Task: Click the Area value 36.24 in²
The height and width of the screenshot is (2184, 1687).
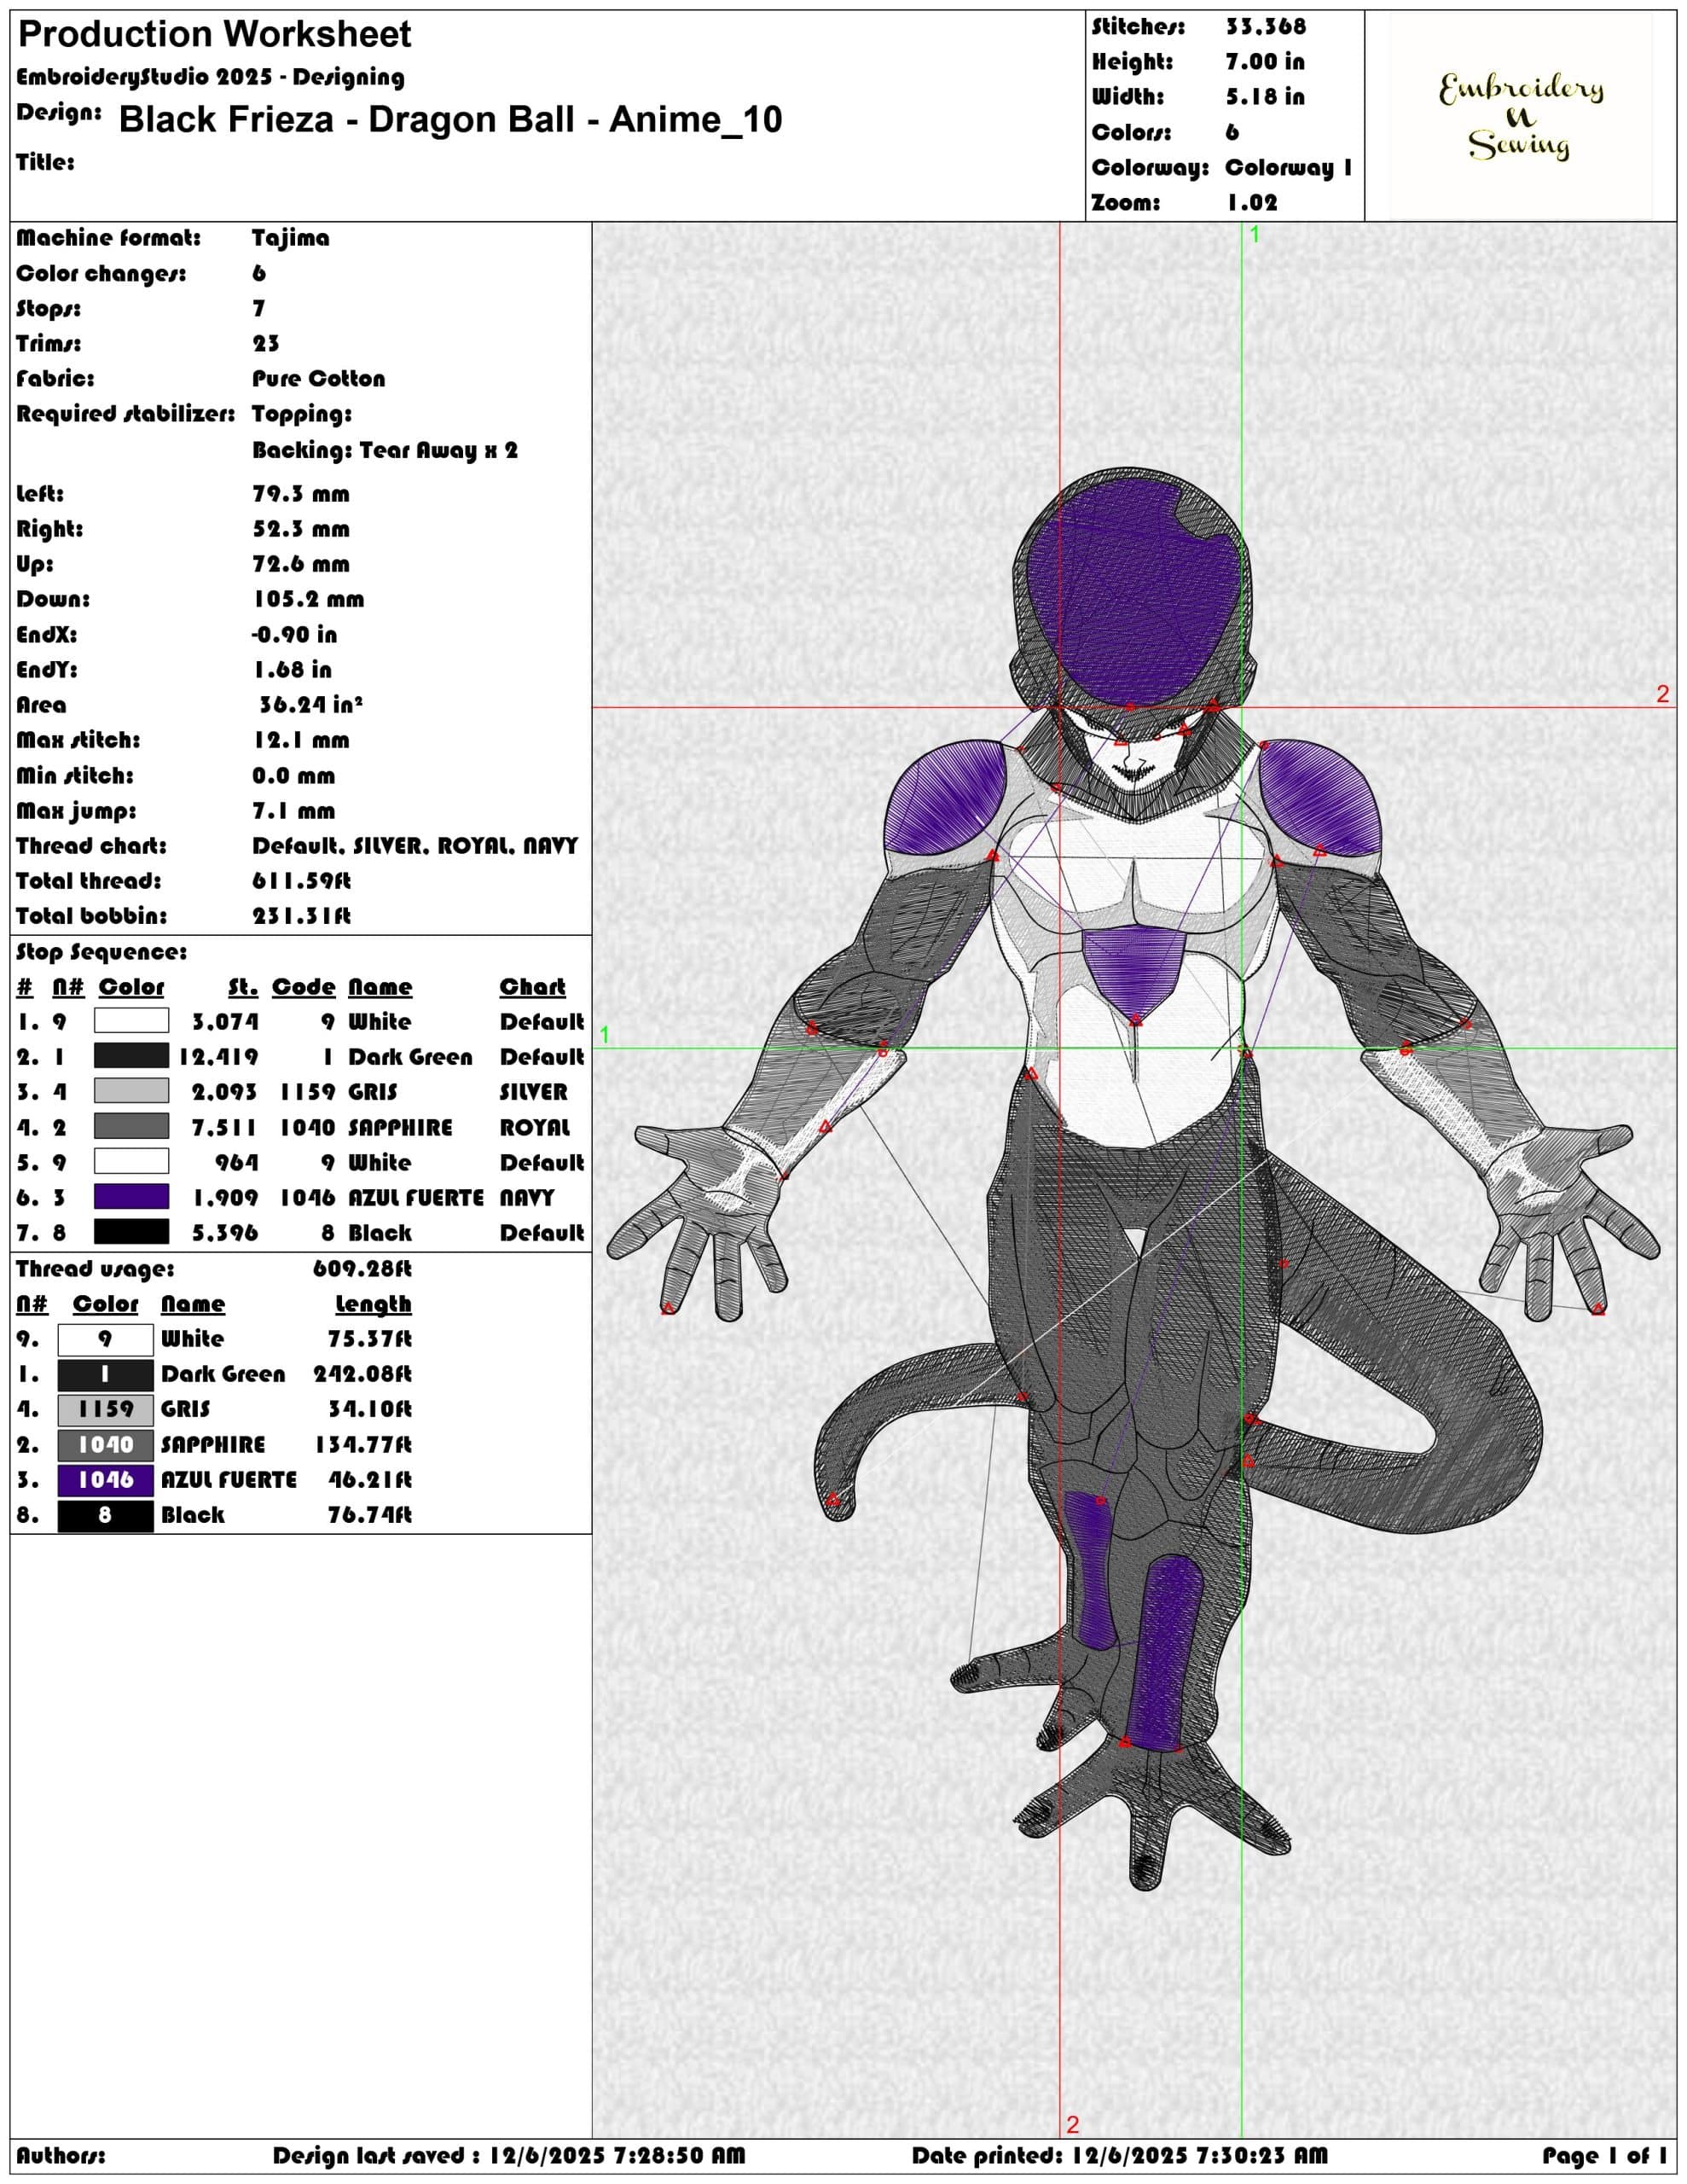Action: click(310, 705)
